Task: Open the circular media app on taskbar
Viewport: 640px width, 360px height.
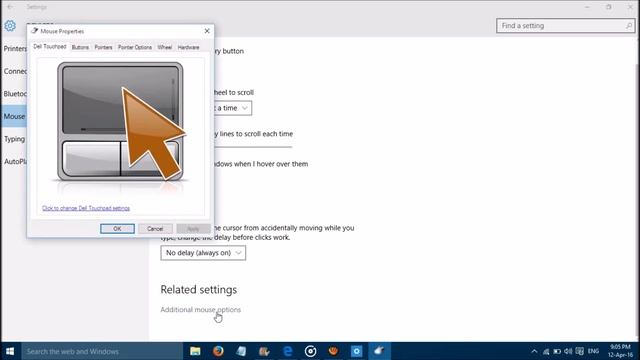Action: pyautogui.click(x=310, y=351)
